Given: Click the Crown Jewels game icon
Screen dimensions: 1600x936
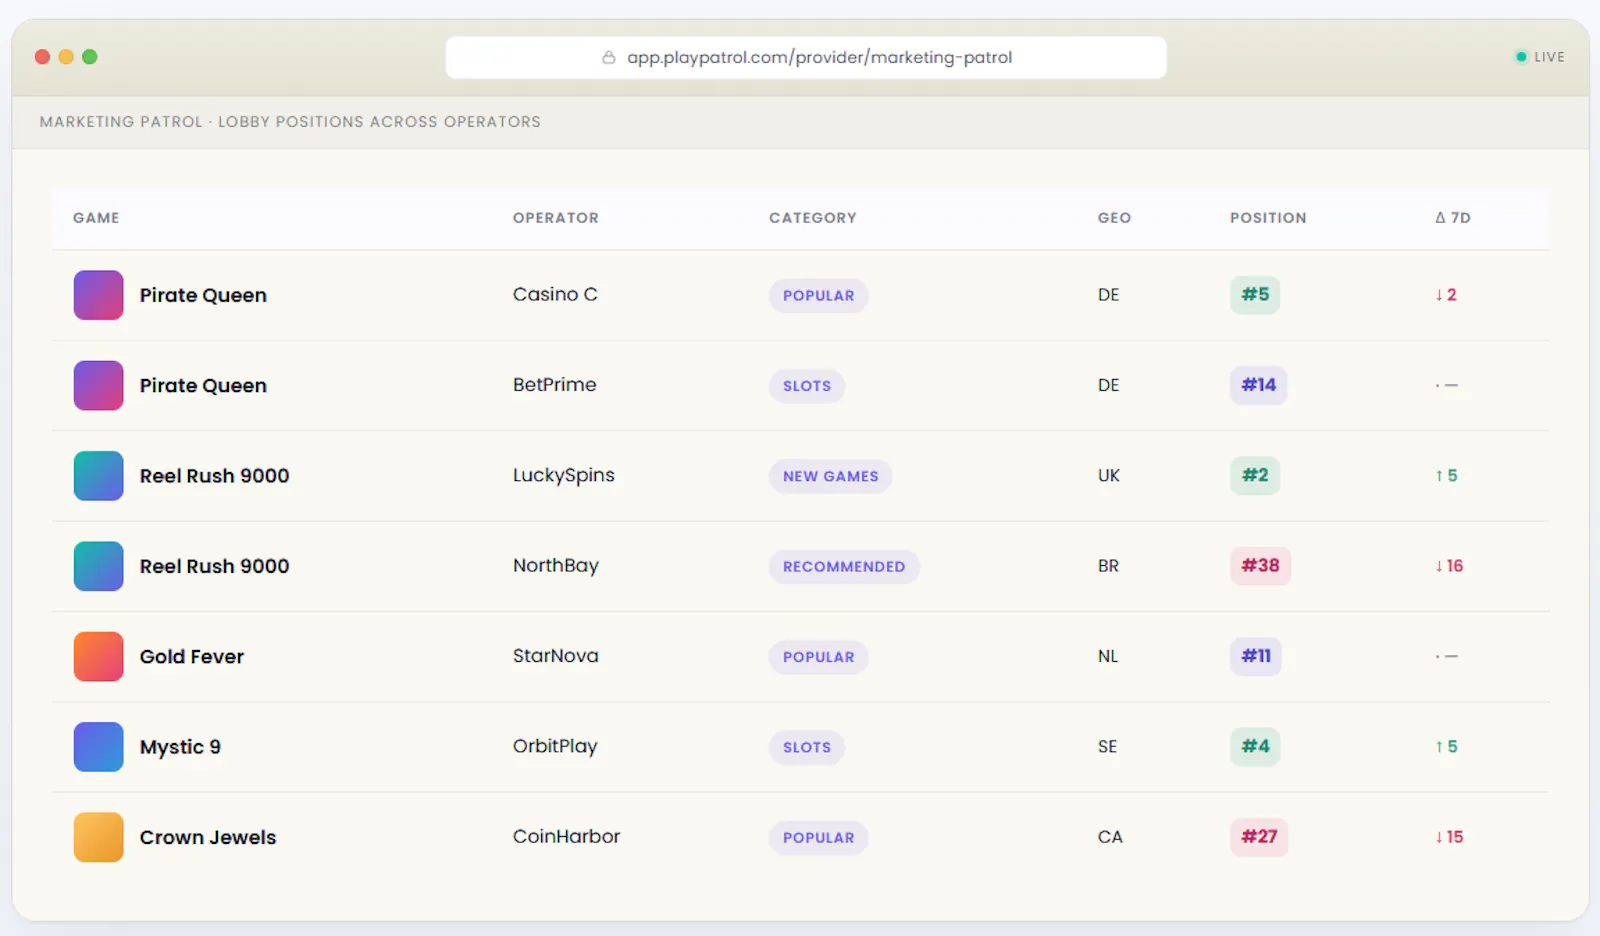Looking at the screenshot, I should click(98, 837).
